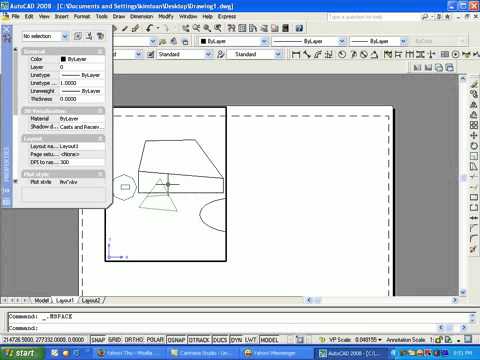This screenshot has width=480, height=360.
Task: Open the Draw menu
Action: point(119,16)
